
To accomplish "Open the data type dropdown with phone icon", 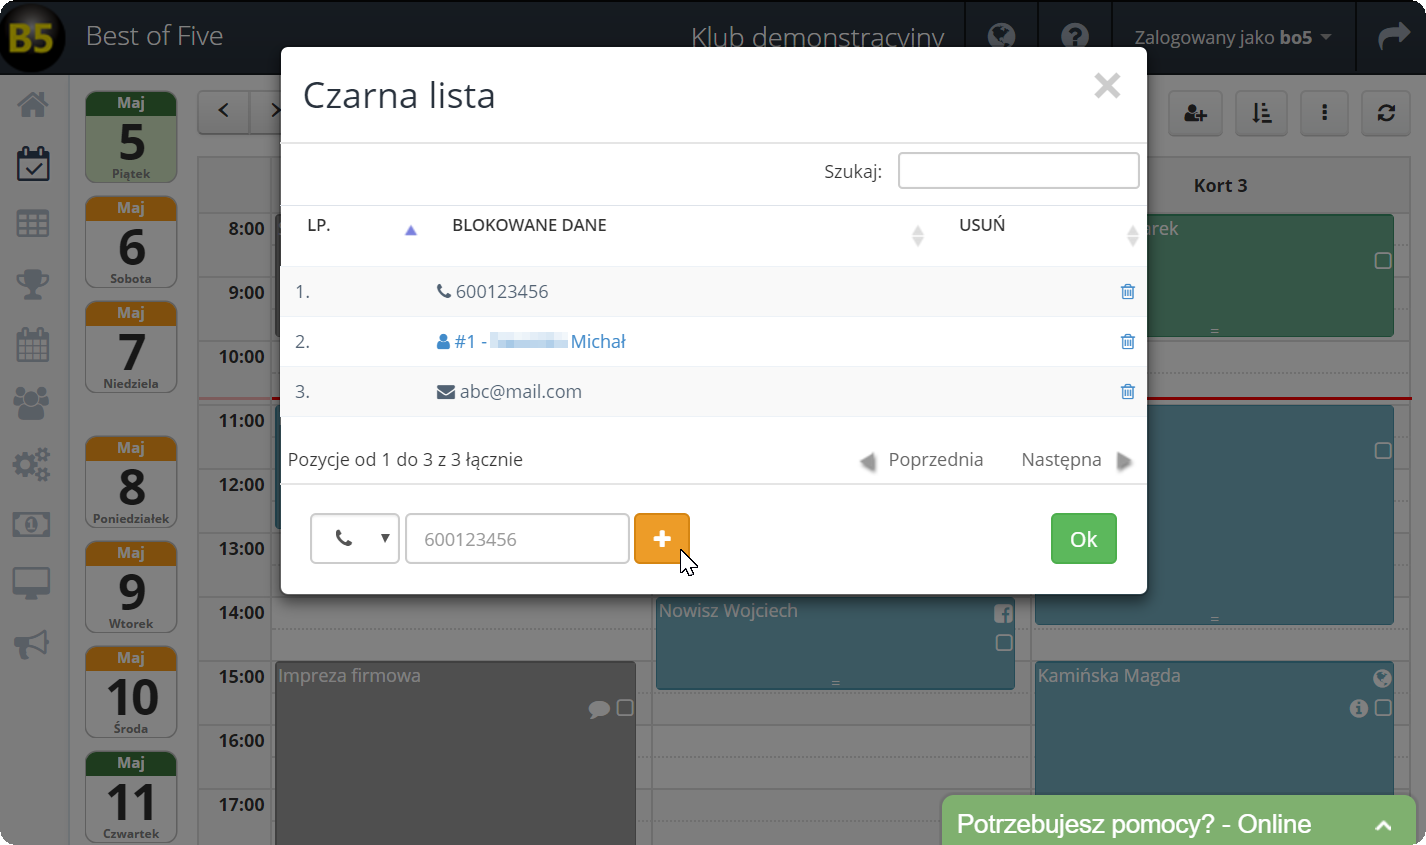I will click(x=355, y=539).
